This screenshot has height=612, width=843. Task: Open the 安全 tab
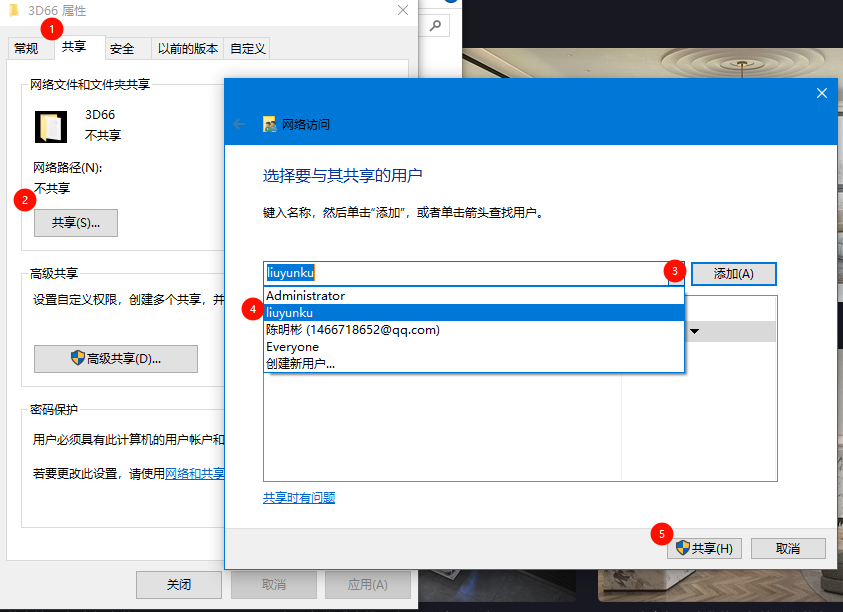click(122, 48)
